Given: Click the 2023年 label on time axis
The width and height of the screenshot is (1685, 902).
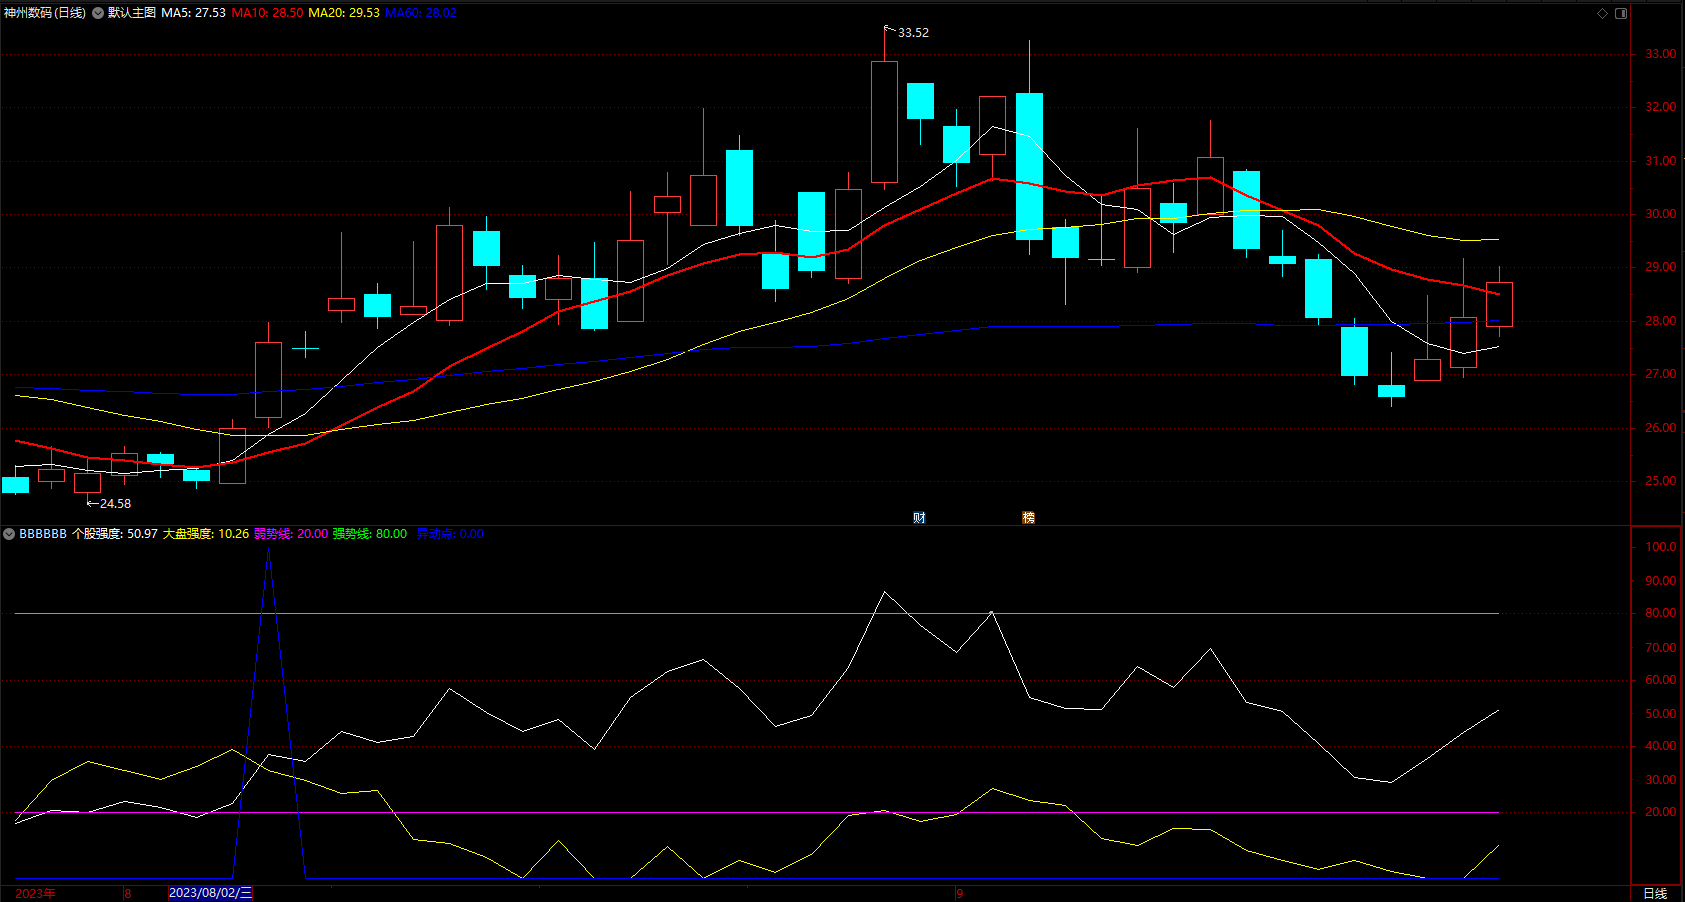Looking at the screenshot, I should tap(36, 893).
